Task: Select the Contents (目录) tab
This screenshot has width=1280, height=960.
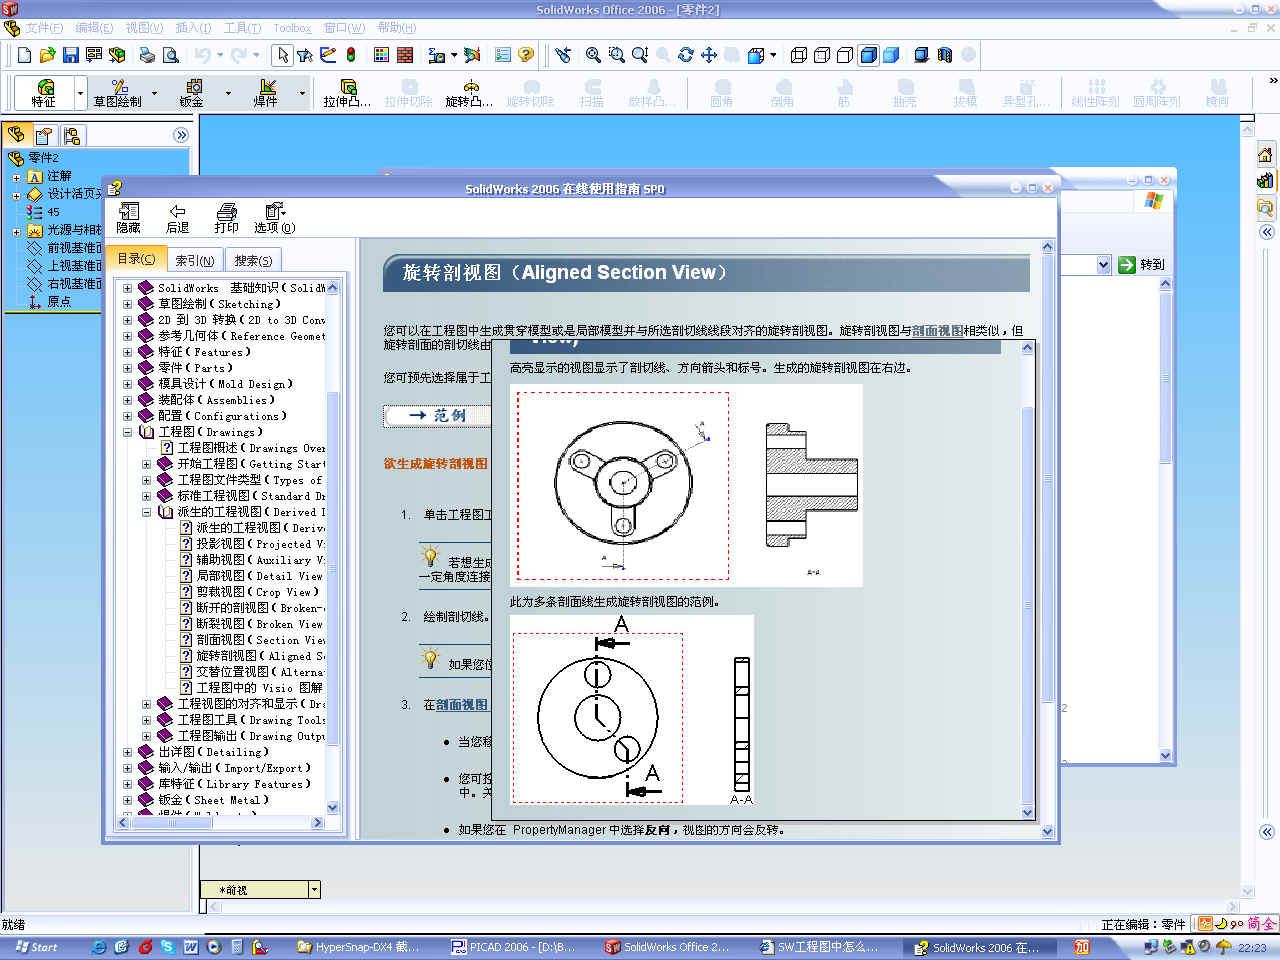Action: [x=137, y=259]
